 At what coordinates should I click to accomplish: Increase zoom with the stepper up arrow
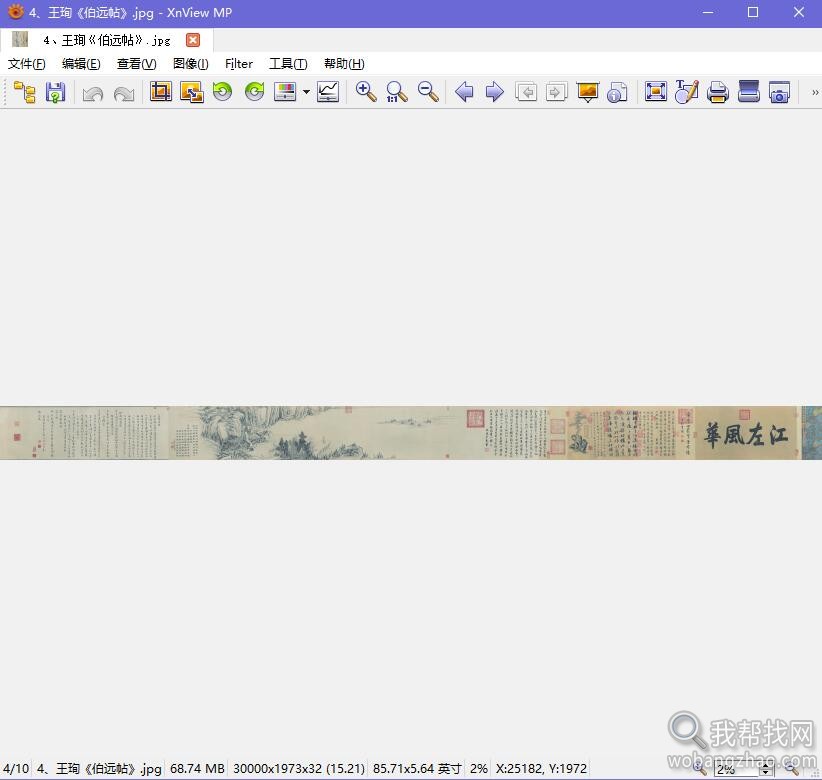766,766
